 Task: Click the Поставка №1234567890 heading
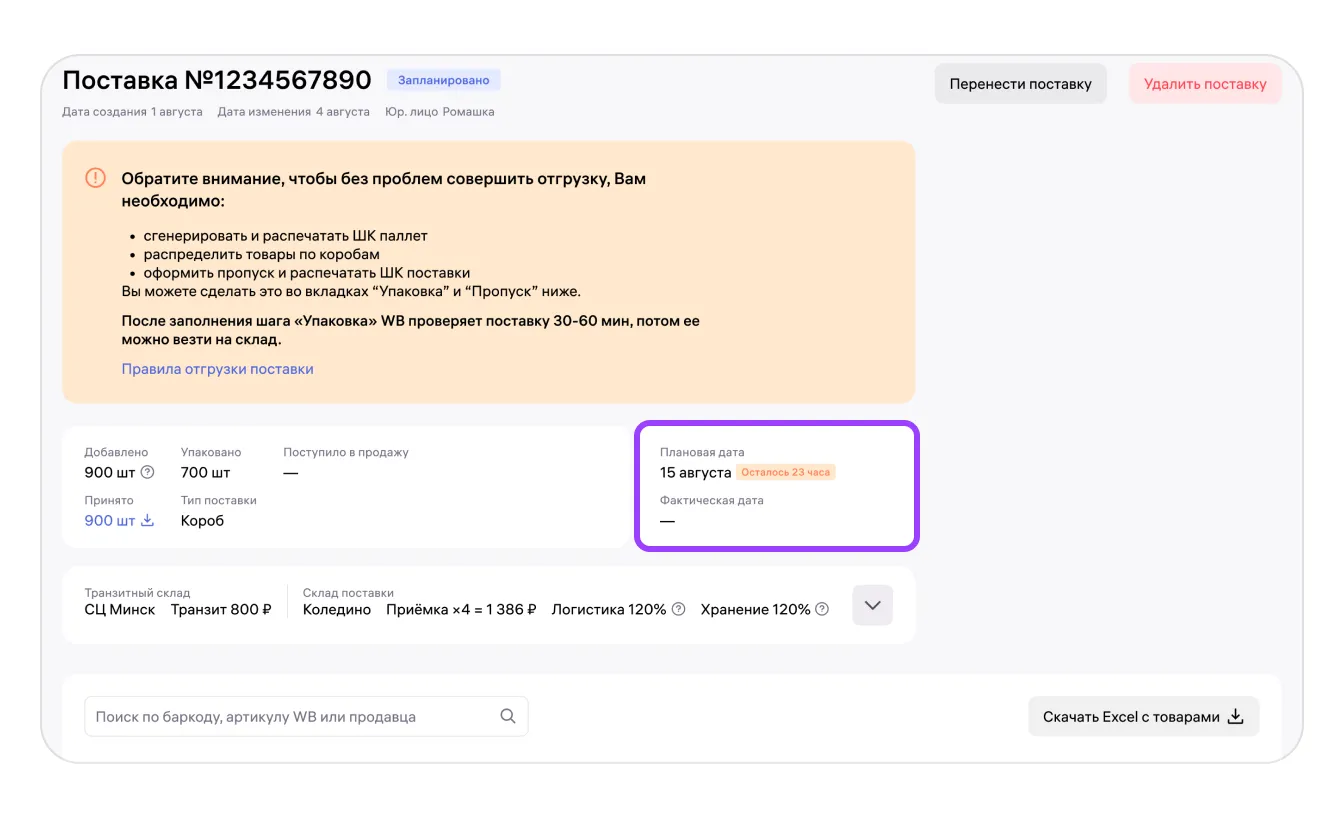pyautogui.click(x=217, y=80)
